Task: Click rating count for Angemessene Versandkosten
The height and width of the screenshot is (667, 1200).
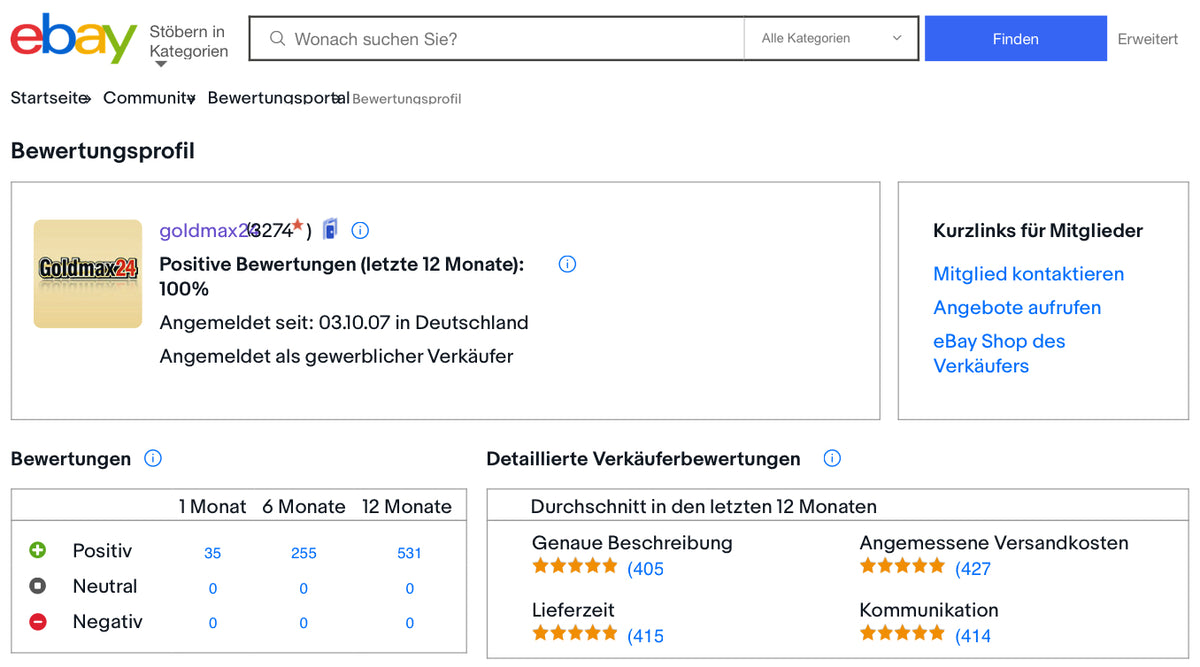Action: coord(973,569)
